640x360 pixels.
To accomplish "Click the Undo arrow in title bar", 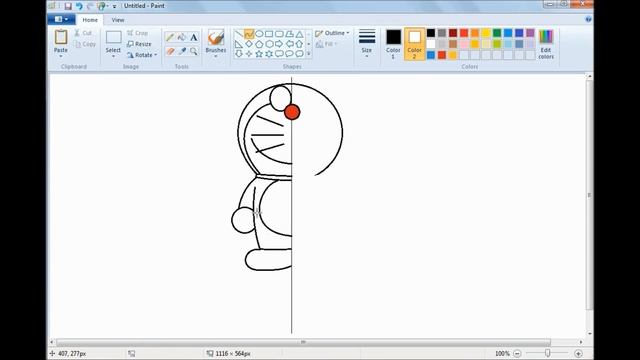I will pos(79,6).
